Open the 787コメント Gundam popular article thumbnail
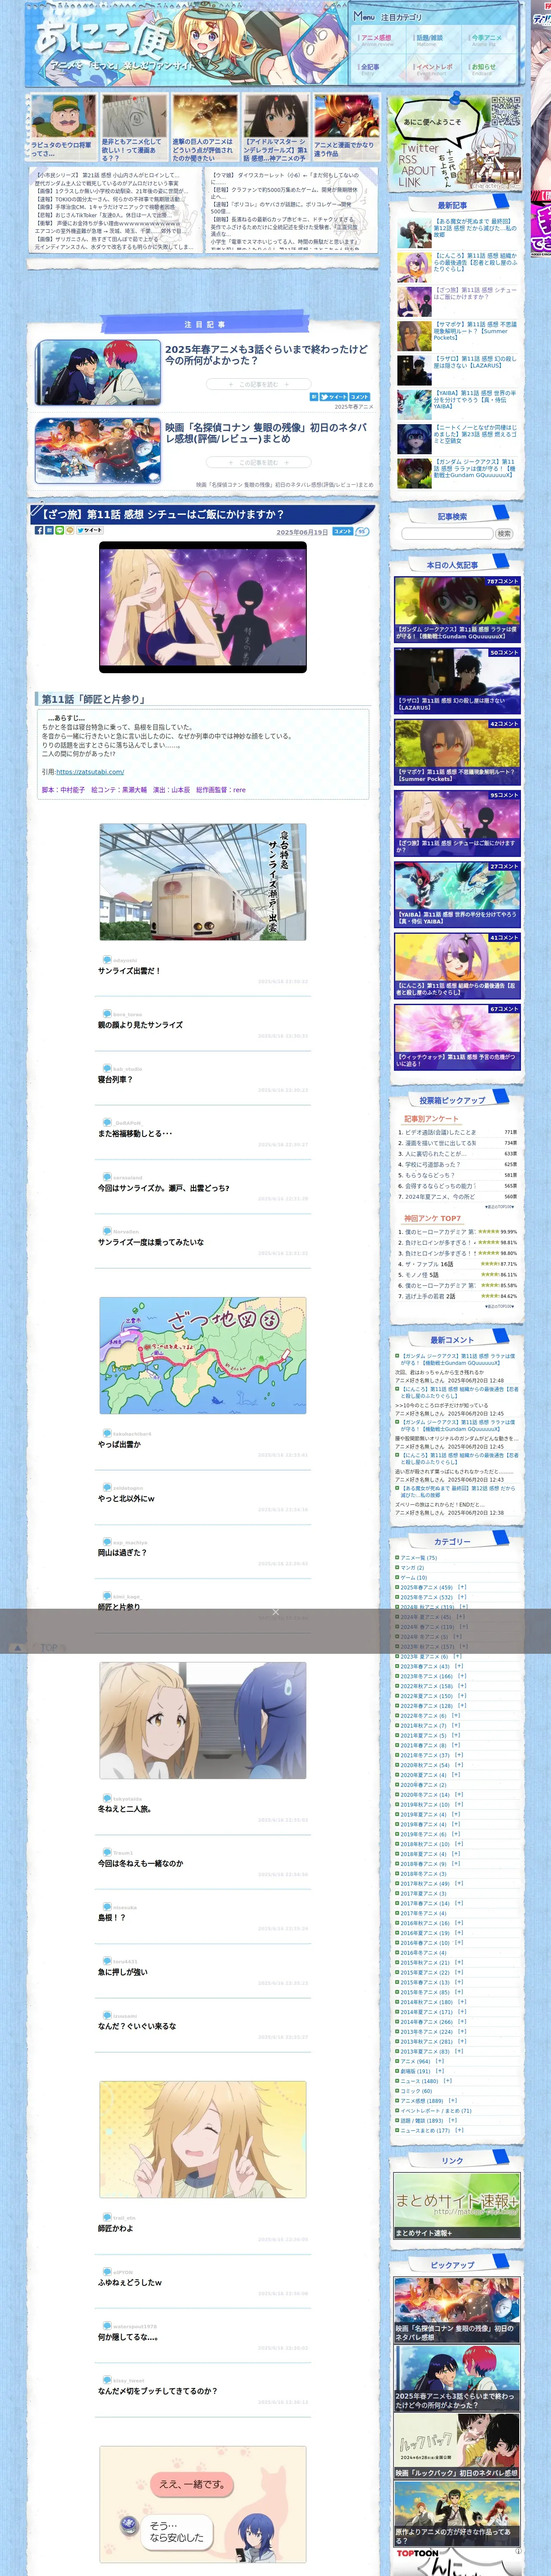The image size is (551, 2576). tap(457, 609)
